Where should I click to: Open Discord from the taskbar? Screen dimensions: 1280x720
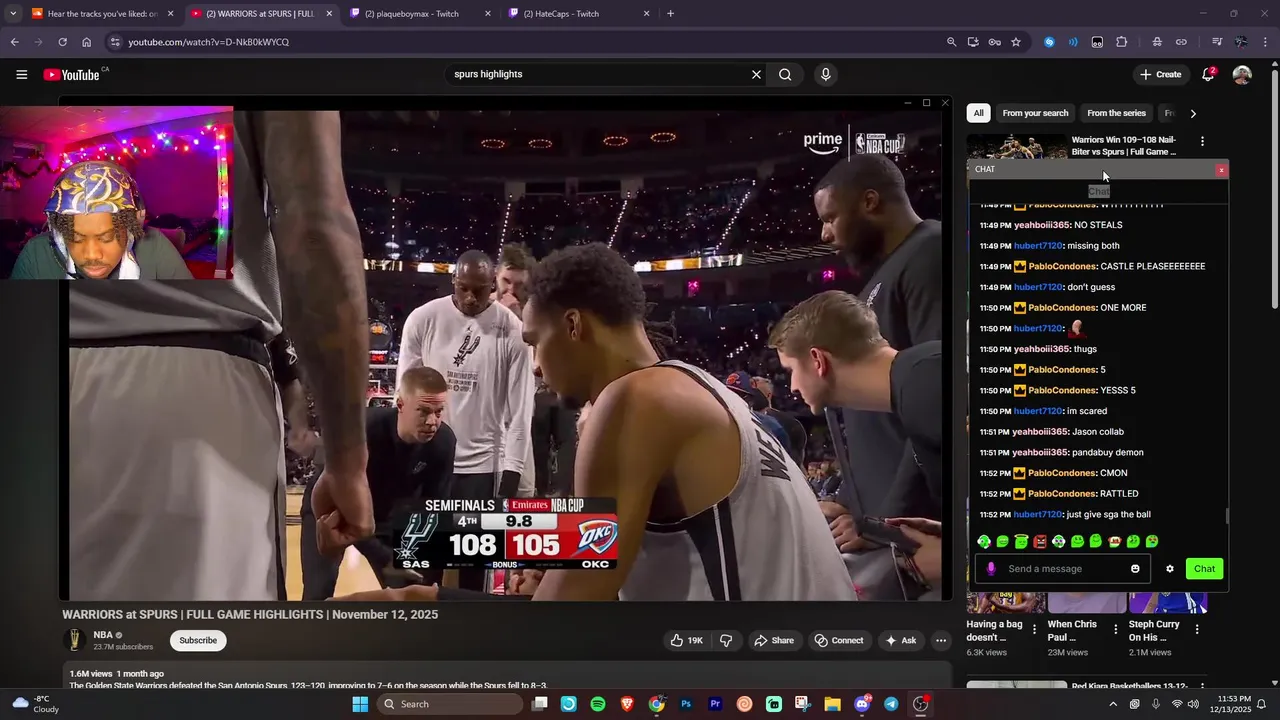point(862,704)
